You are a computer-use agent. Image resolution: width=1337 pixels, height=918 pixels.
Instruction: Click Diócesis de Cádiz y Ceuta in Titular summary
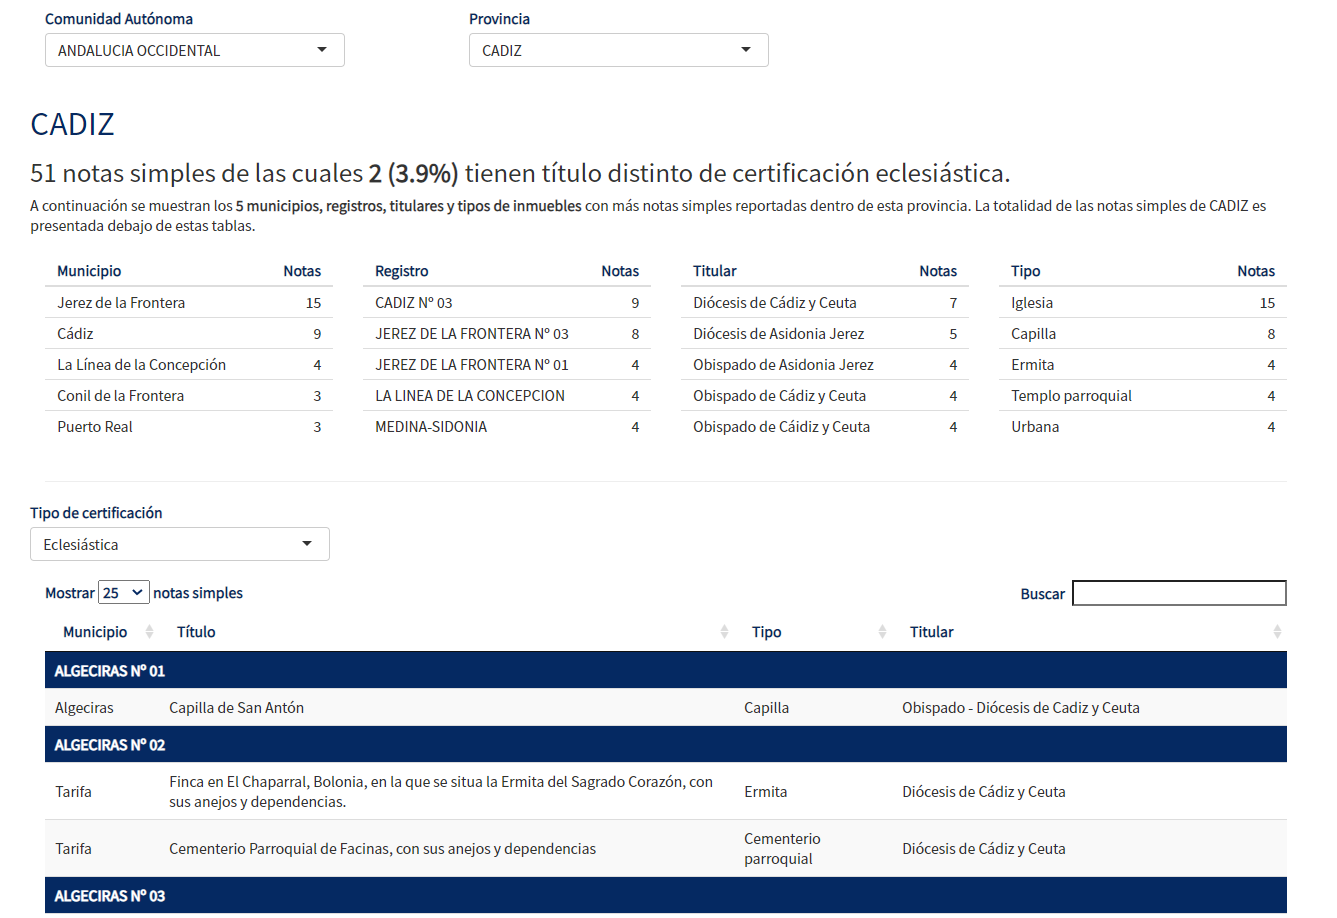point(775,302)
